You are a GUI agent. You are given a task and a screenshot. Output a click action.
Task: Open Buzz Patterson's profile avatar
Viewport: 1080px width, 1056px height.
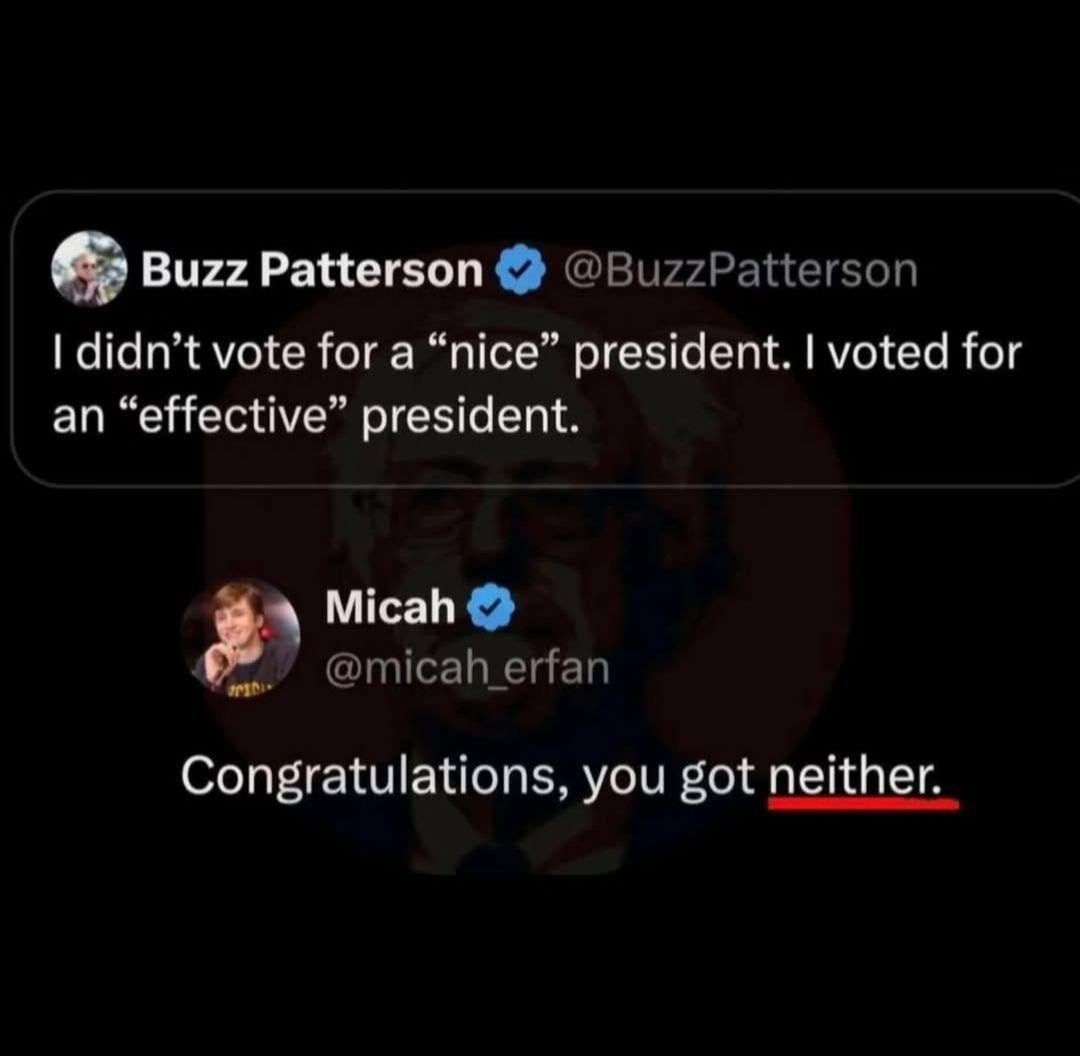click(91, 268)
